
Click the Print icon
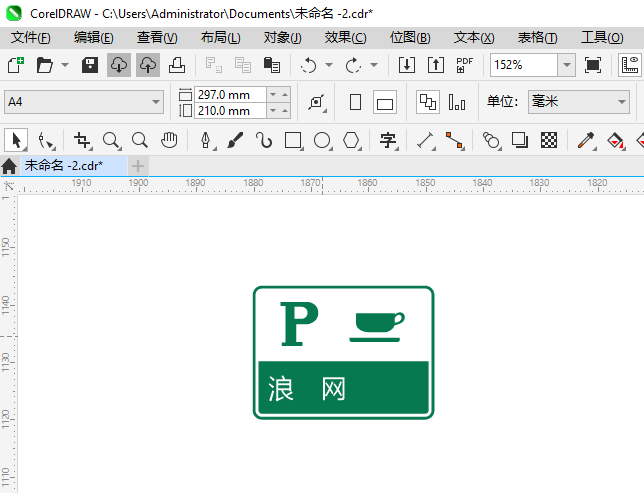(x=177, y=65)
